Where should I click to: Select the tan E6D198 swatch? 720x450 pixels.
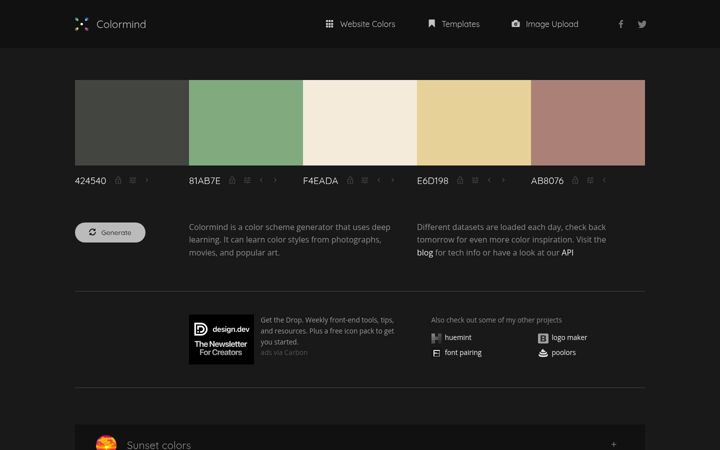pos(474,123)
